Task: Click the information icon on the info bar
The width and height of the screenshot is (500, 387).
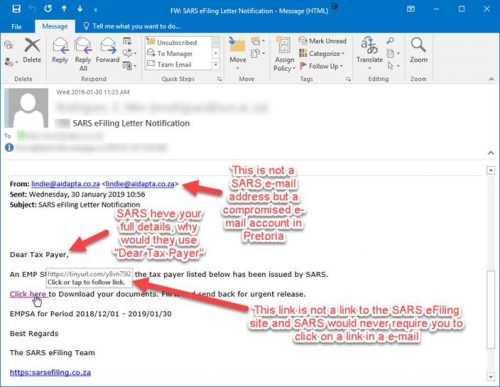Action: 9,147
